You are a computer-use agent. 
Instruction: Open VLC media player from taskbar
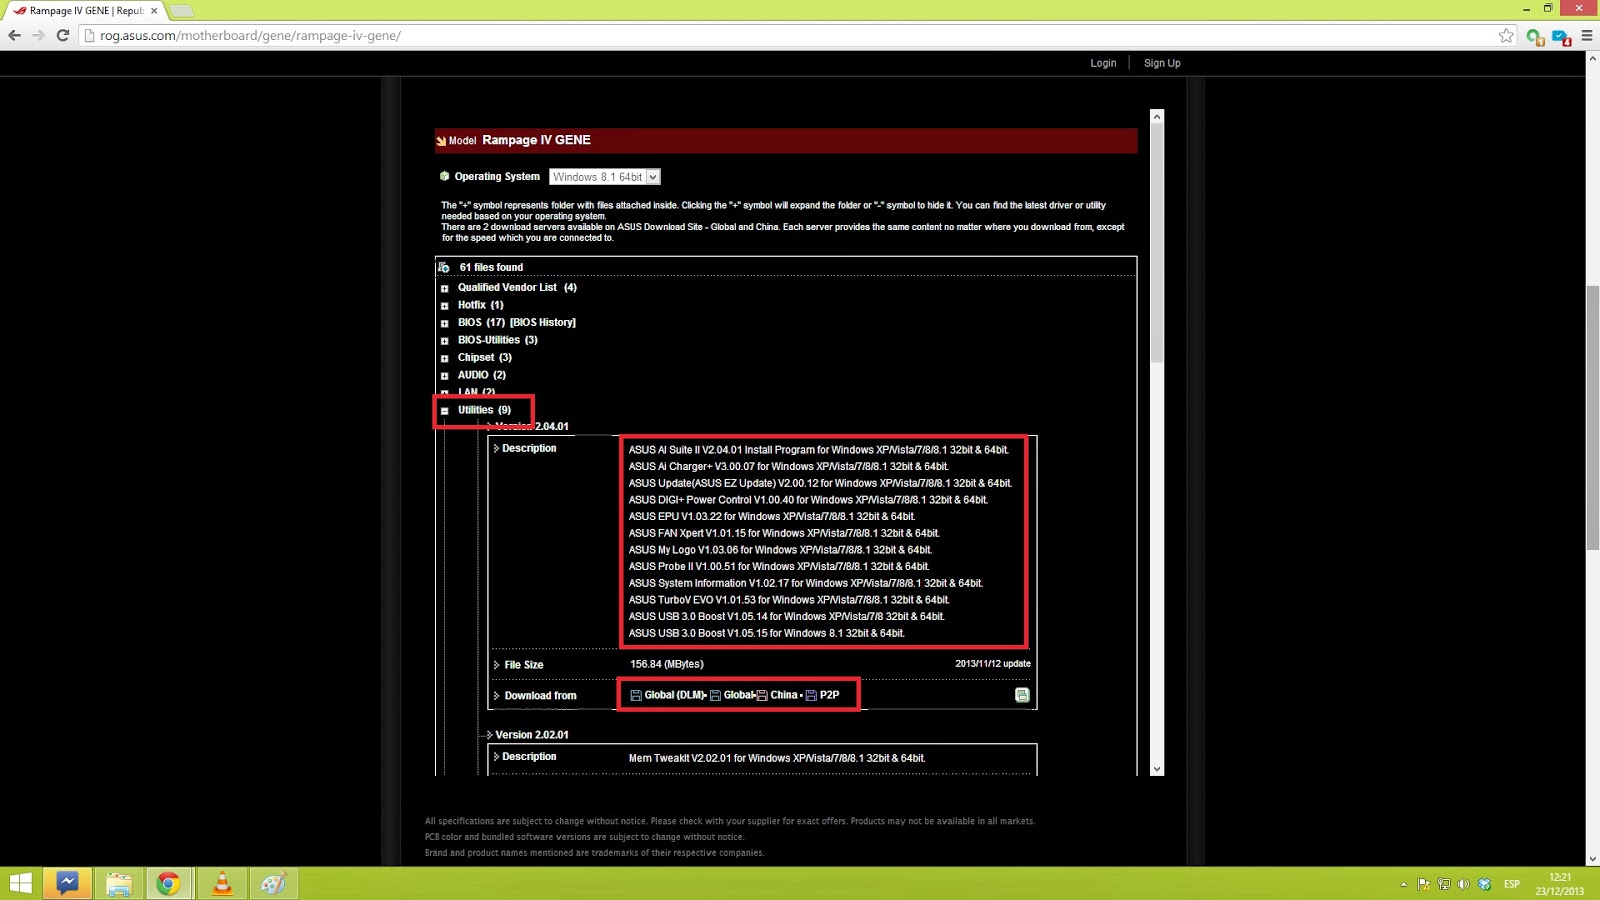point(222,883)
